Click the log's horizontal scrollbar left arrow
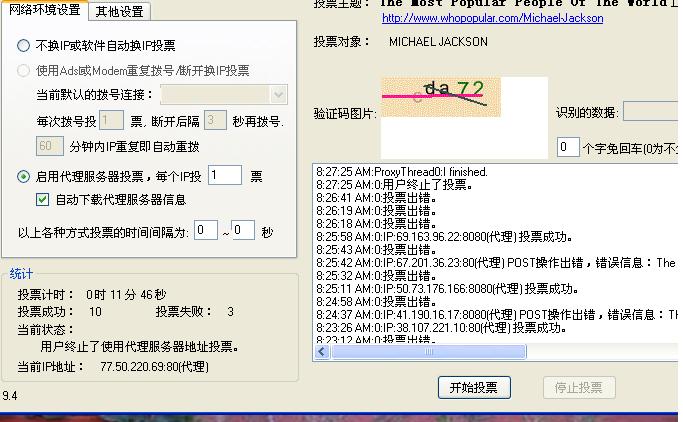Screen dimensions: 683x422 pyautogui.click(x=321, y=352)
